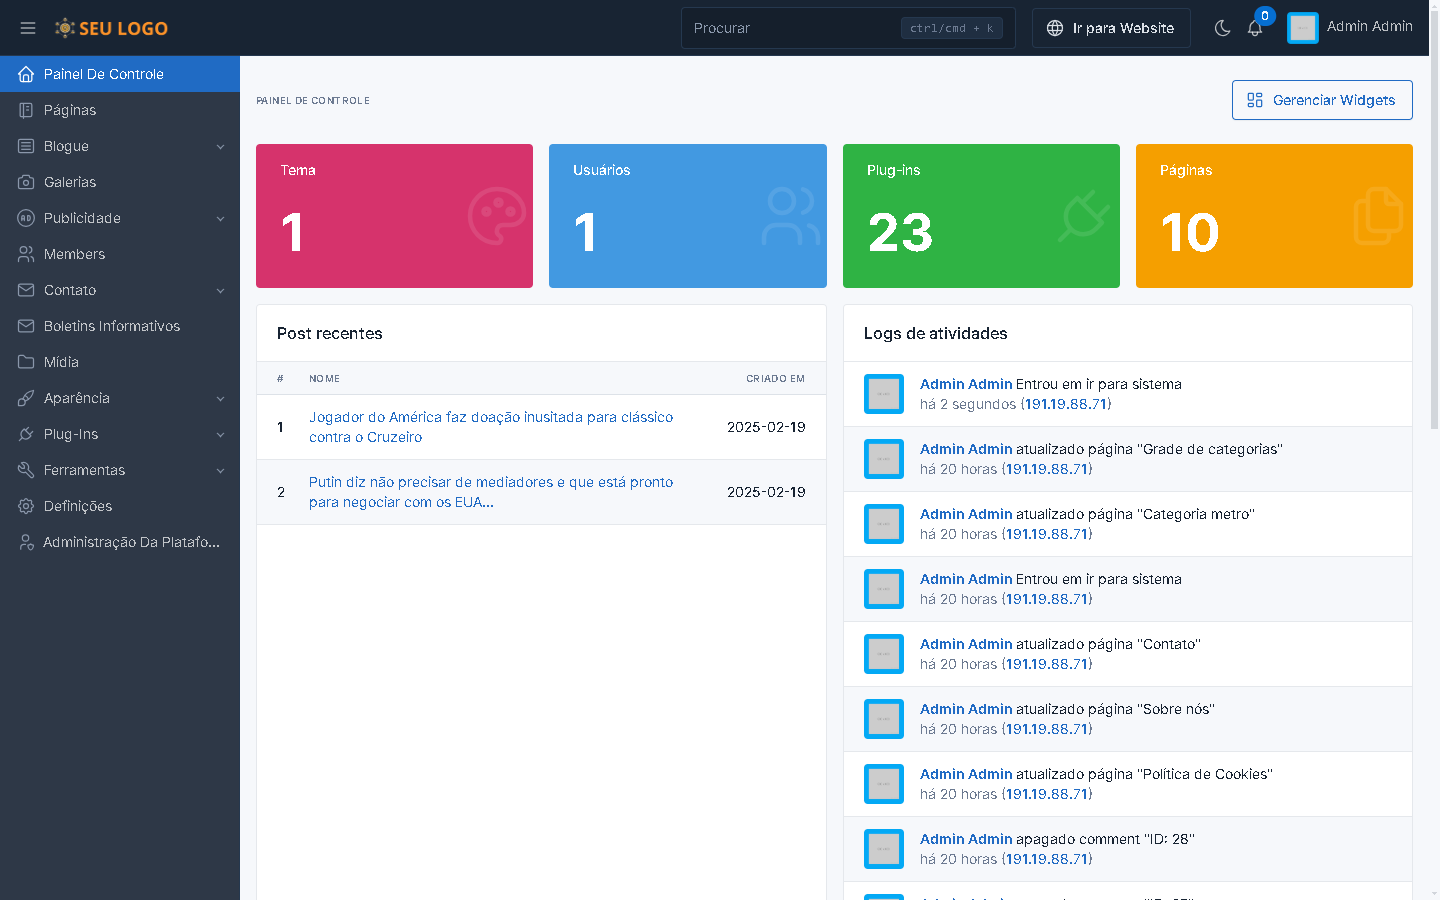Expand the Ferramentas submenu chevron
Viewport: 1440px width, 900px height.
(220, 471)
